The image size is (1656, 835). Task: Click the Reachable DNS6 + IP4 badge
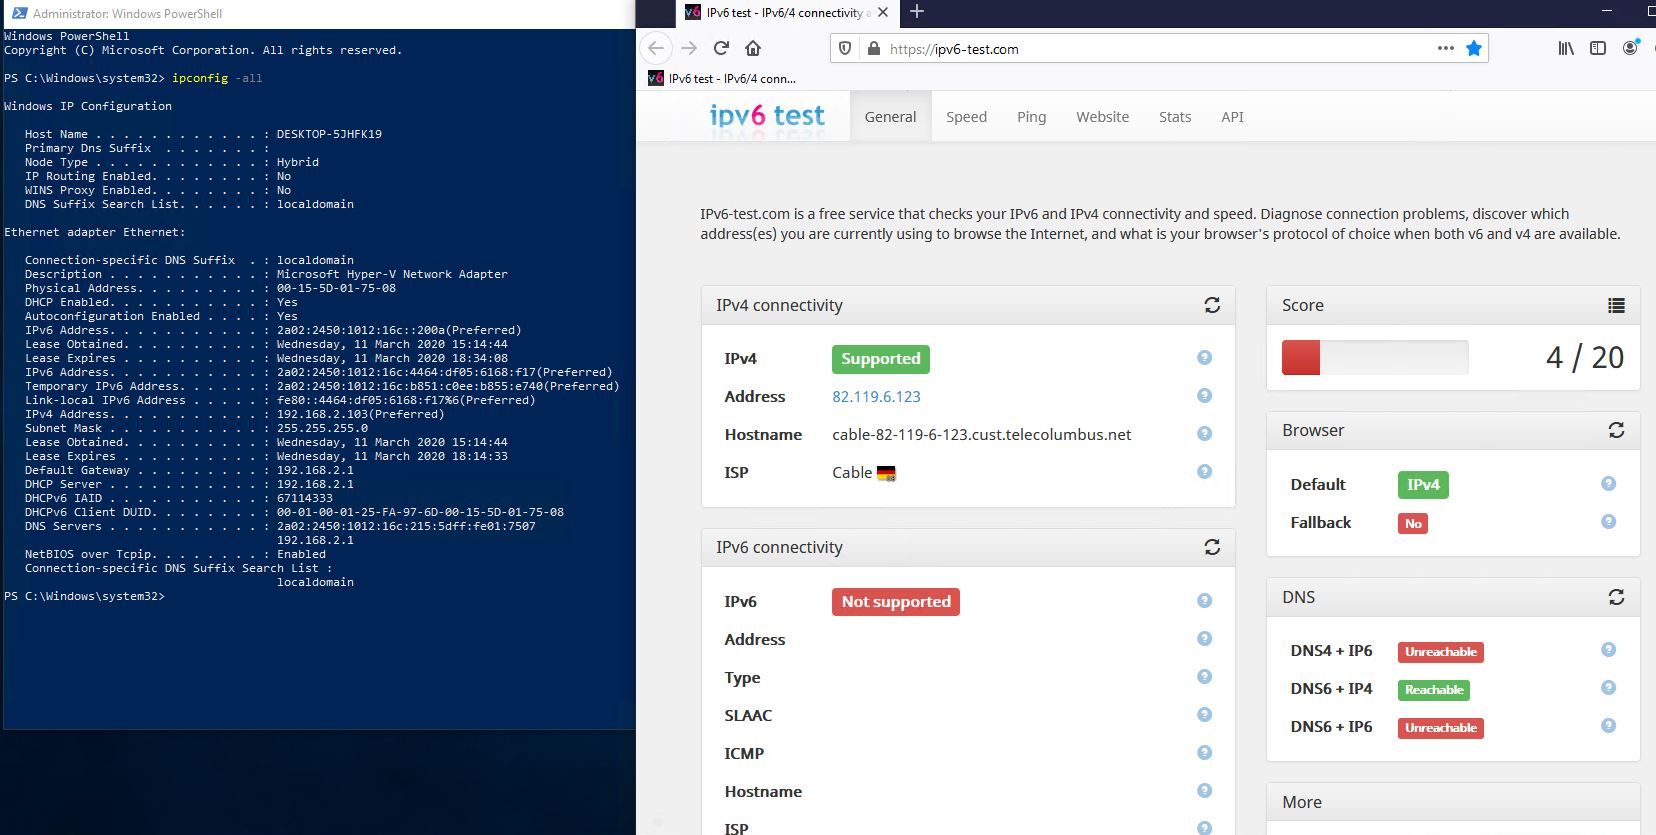coord(1434,690)
